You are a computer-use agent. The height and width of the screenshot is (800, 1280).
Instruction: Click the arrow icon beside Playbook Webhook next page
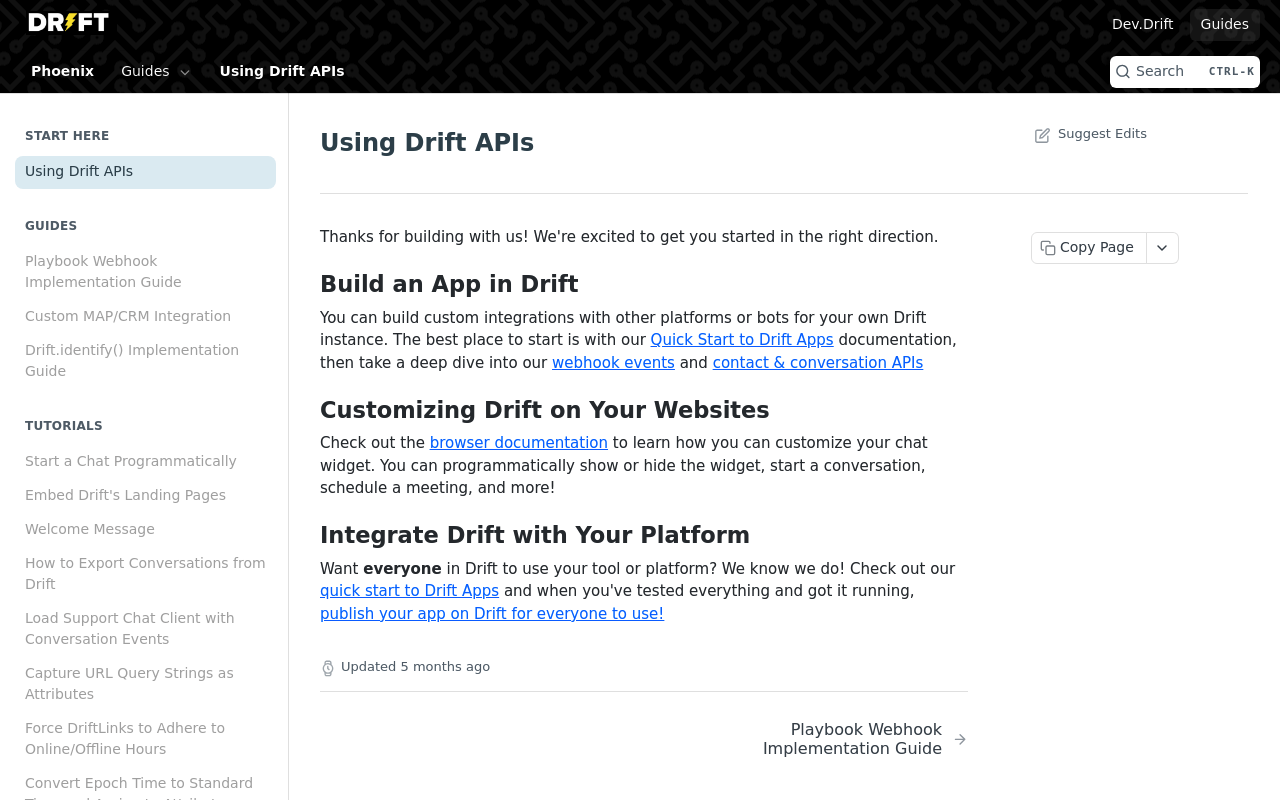pyautogui.click(x=960, y=740)
